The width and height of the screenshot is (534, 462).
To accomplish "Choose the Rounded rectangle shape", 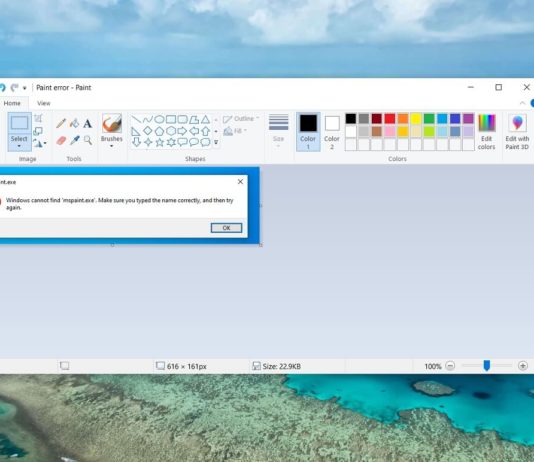I will (182, 119).
